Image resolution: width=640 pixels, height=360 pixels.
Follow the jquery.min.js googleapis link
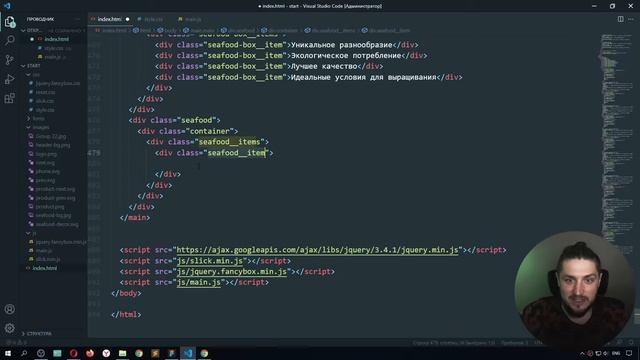(317, 250)
